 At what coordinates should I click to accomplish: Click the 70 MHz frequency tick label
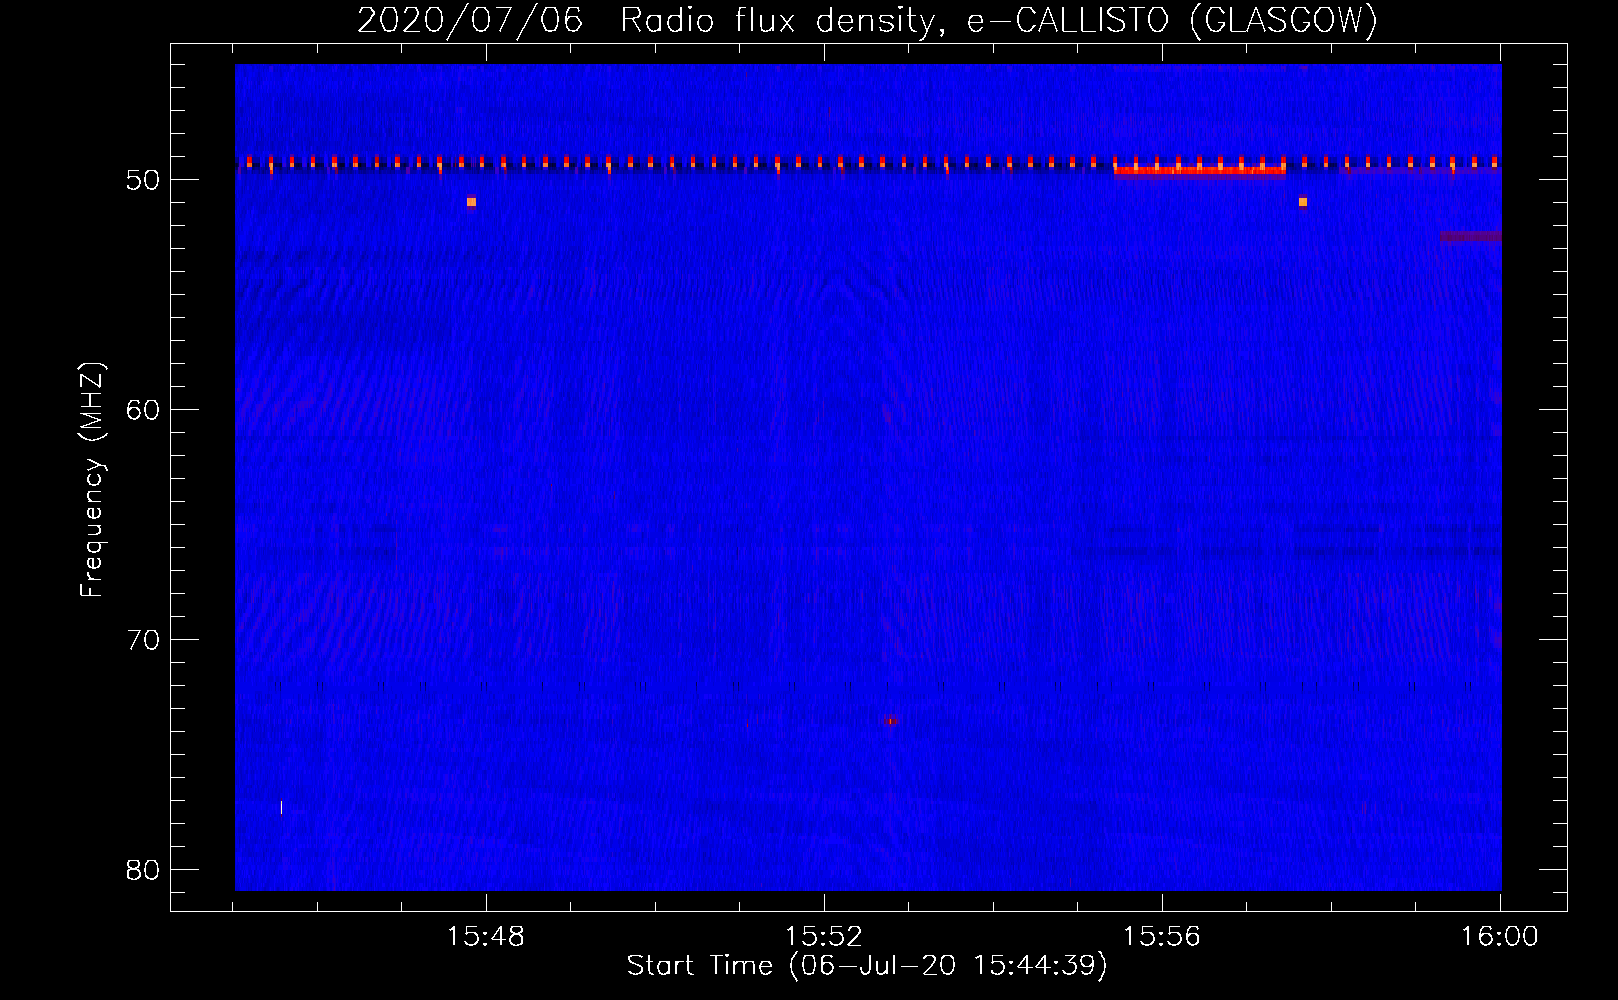pyautogui.click(x=143, y=640)
